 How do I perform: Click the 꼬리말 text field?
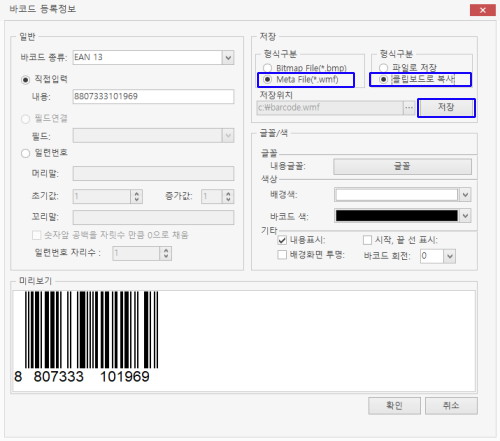point(153,217)
